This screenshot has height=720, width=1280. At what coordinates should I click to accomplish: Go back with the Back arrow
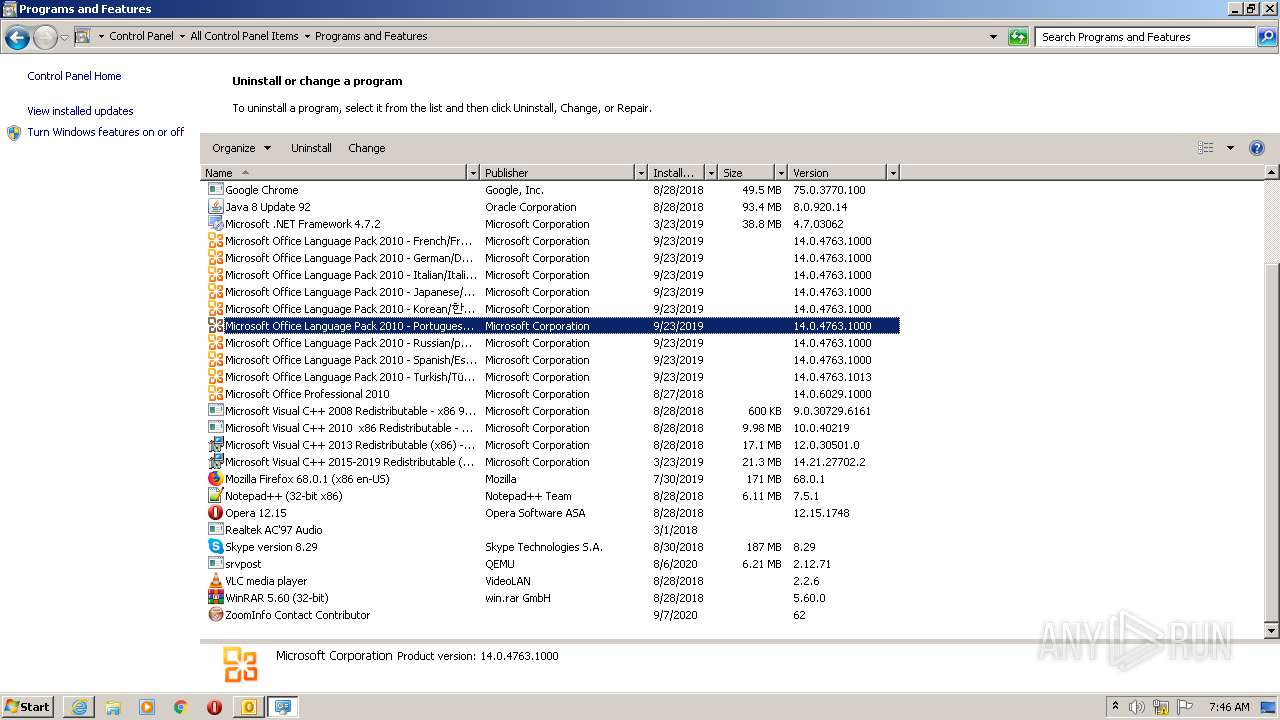pyautogui.click(x=17, y=38)
